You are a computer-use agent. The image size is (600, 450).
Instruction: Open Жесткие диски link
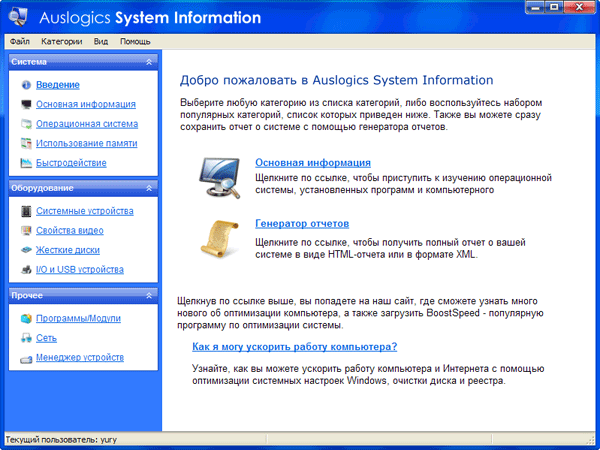click(68, 250)
